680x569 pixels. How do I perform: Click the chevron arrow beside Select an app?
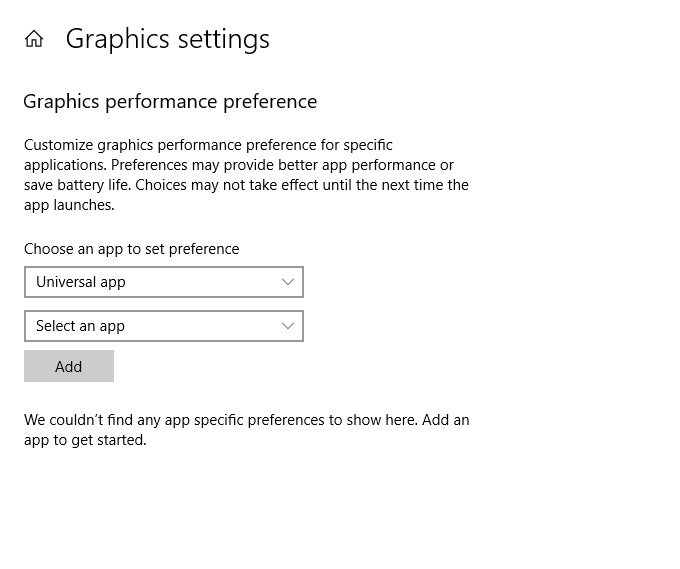[x=288, y=326]
